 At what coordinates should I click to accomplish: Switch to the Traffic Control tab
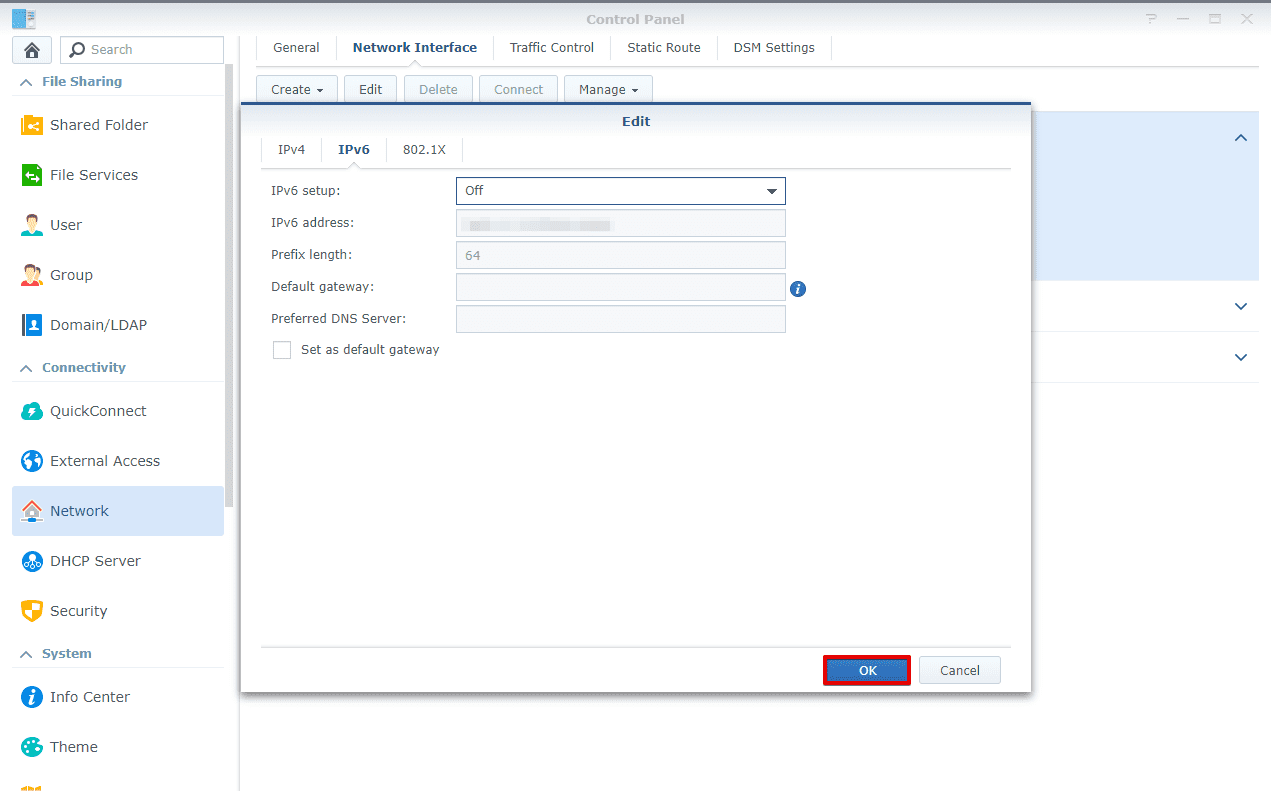551,47
